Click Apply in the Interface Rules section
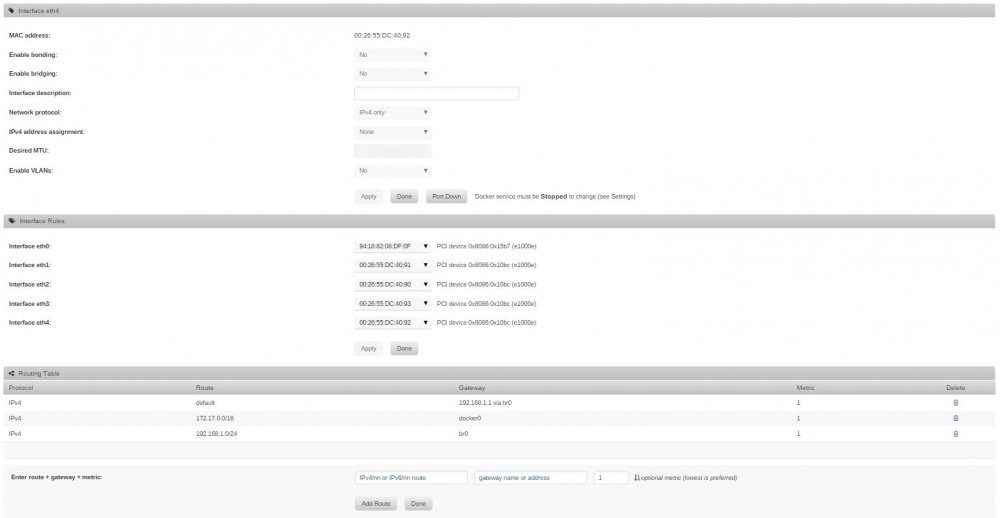 coord(369,349)
